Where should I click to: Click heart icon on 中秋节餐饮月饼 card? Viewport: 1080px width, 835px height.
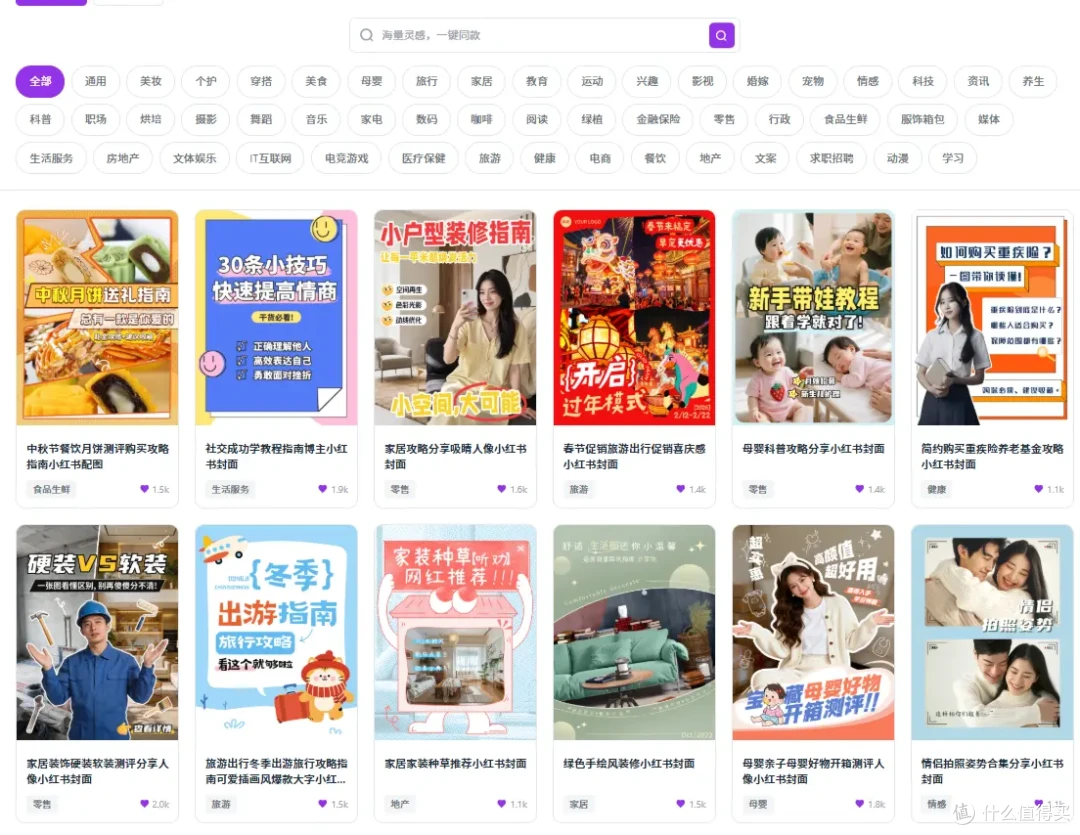coord(144,488)
